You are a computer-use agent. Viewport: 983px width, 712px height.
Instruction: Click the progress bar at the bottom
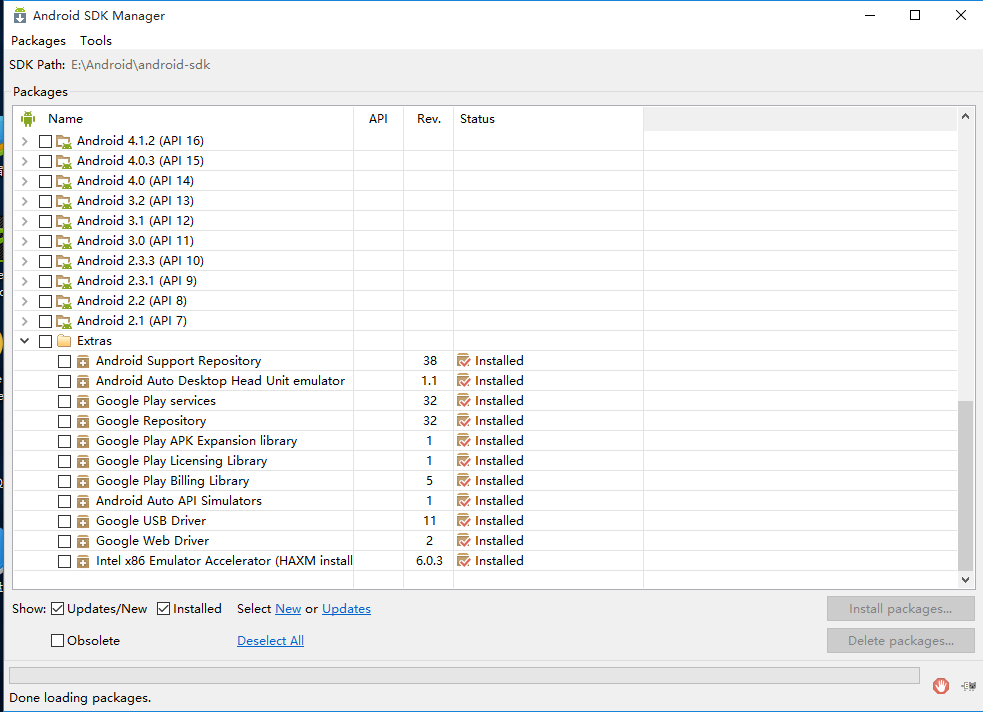(x=464, y=675)
